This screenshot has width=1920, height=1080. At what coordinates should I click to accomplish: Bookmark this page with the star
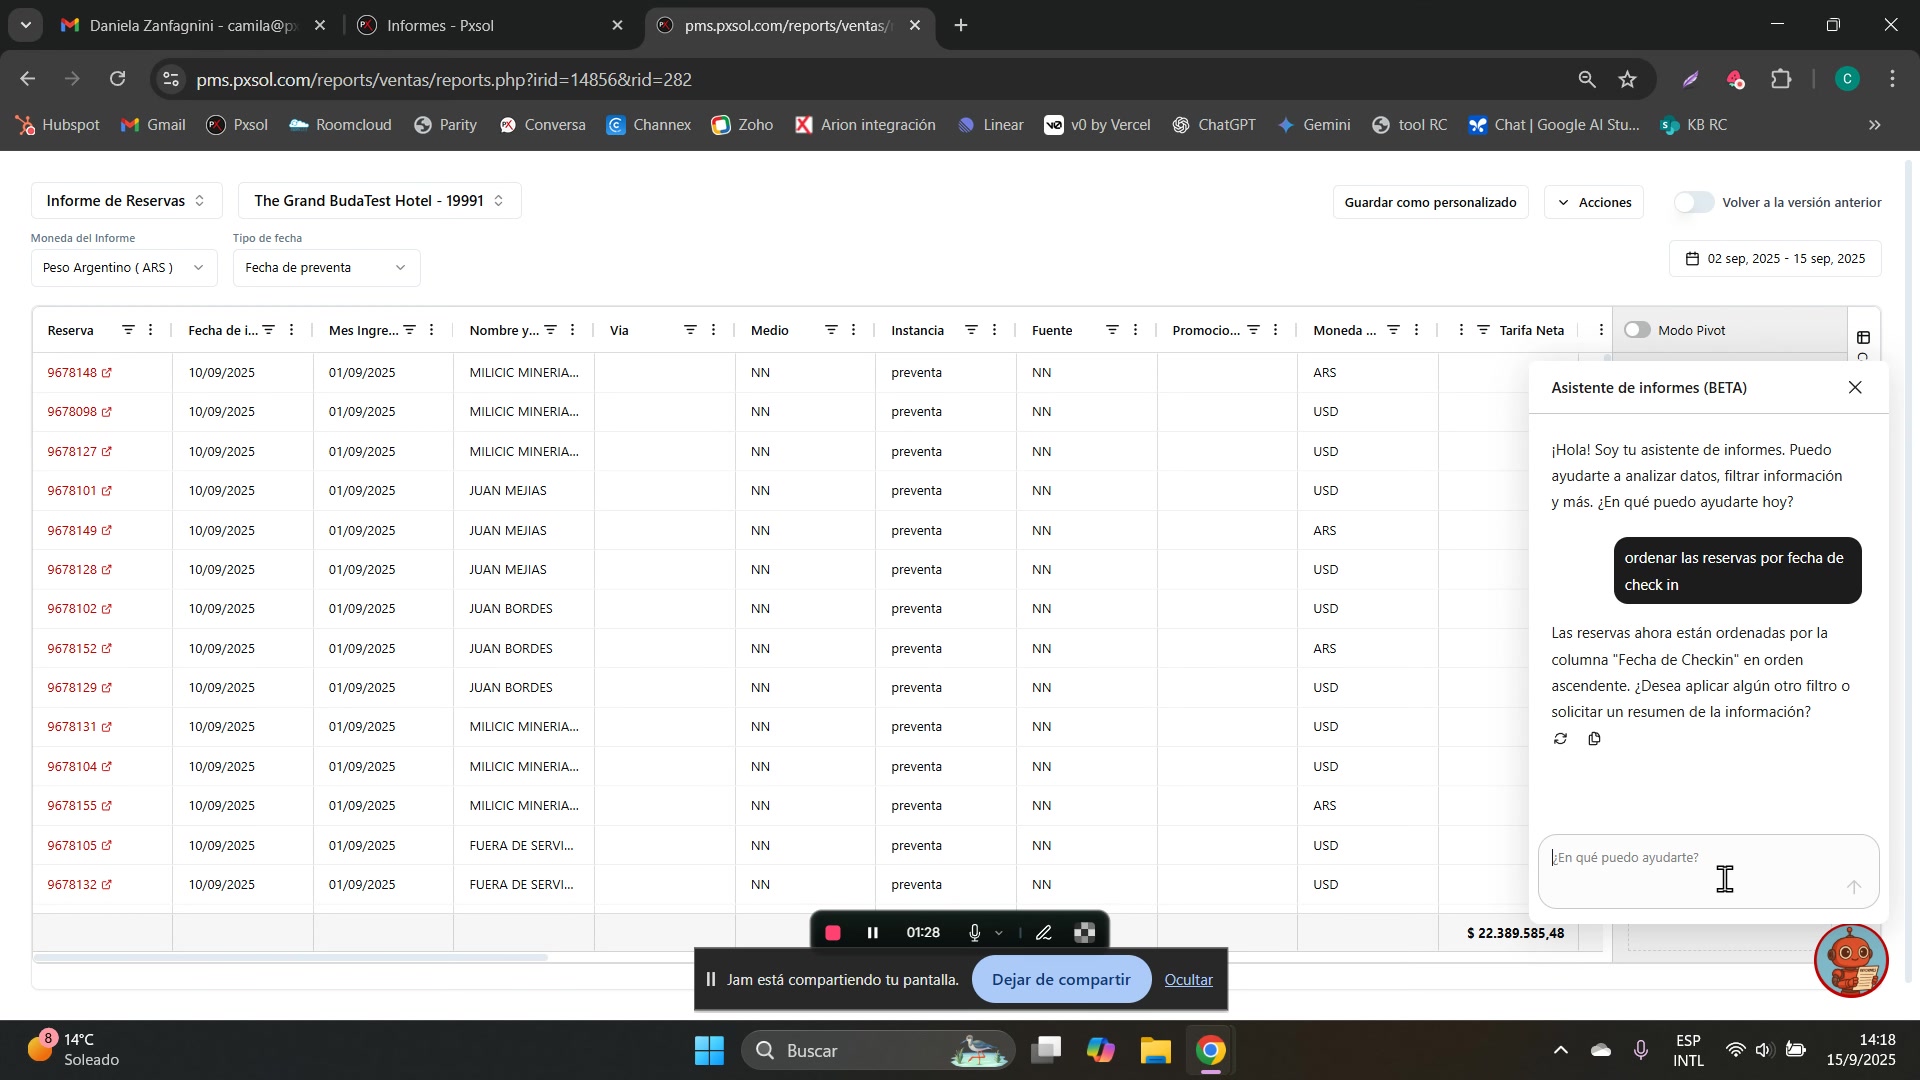(1628, 80)
